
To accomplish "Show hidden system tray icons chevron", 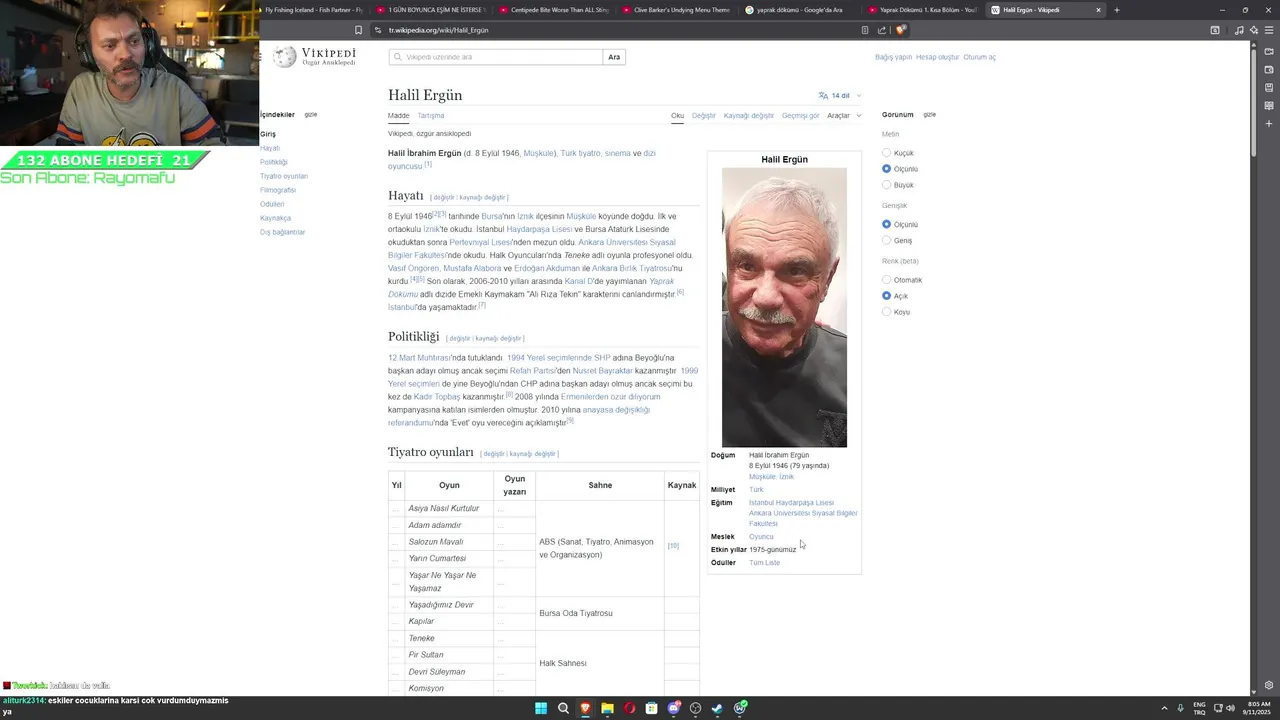I will coord(1164,708).
